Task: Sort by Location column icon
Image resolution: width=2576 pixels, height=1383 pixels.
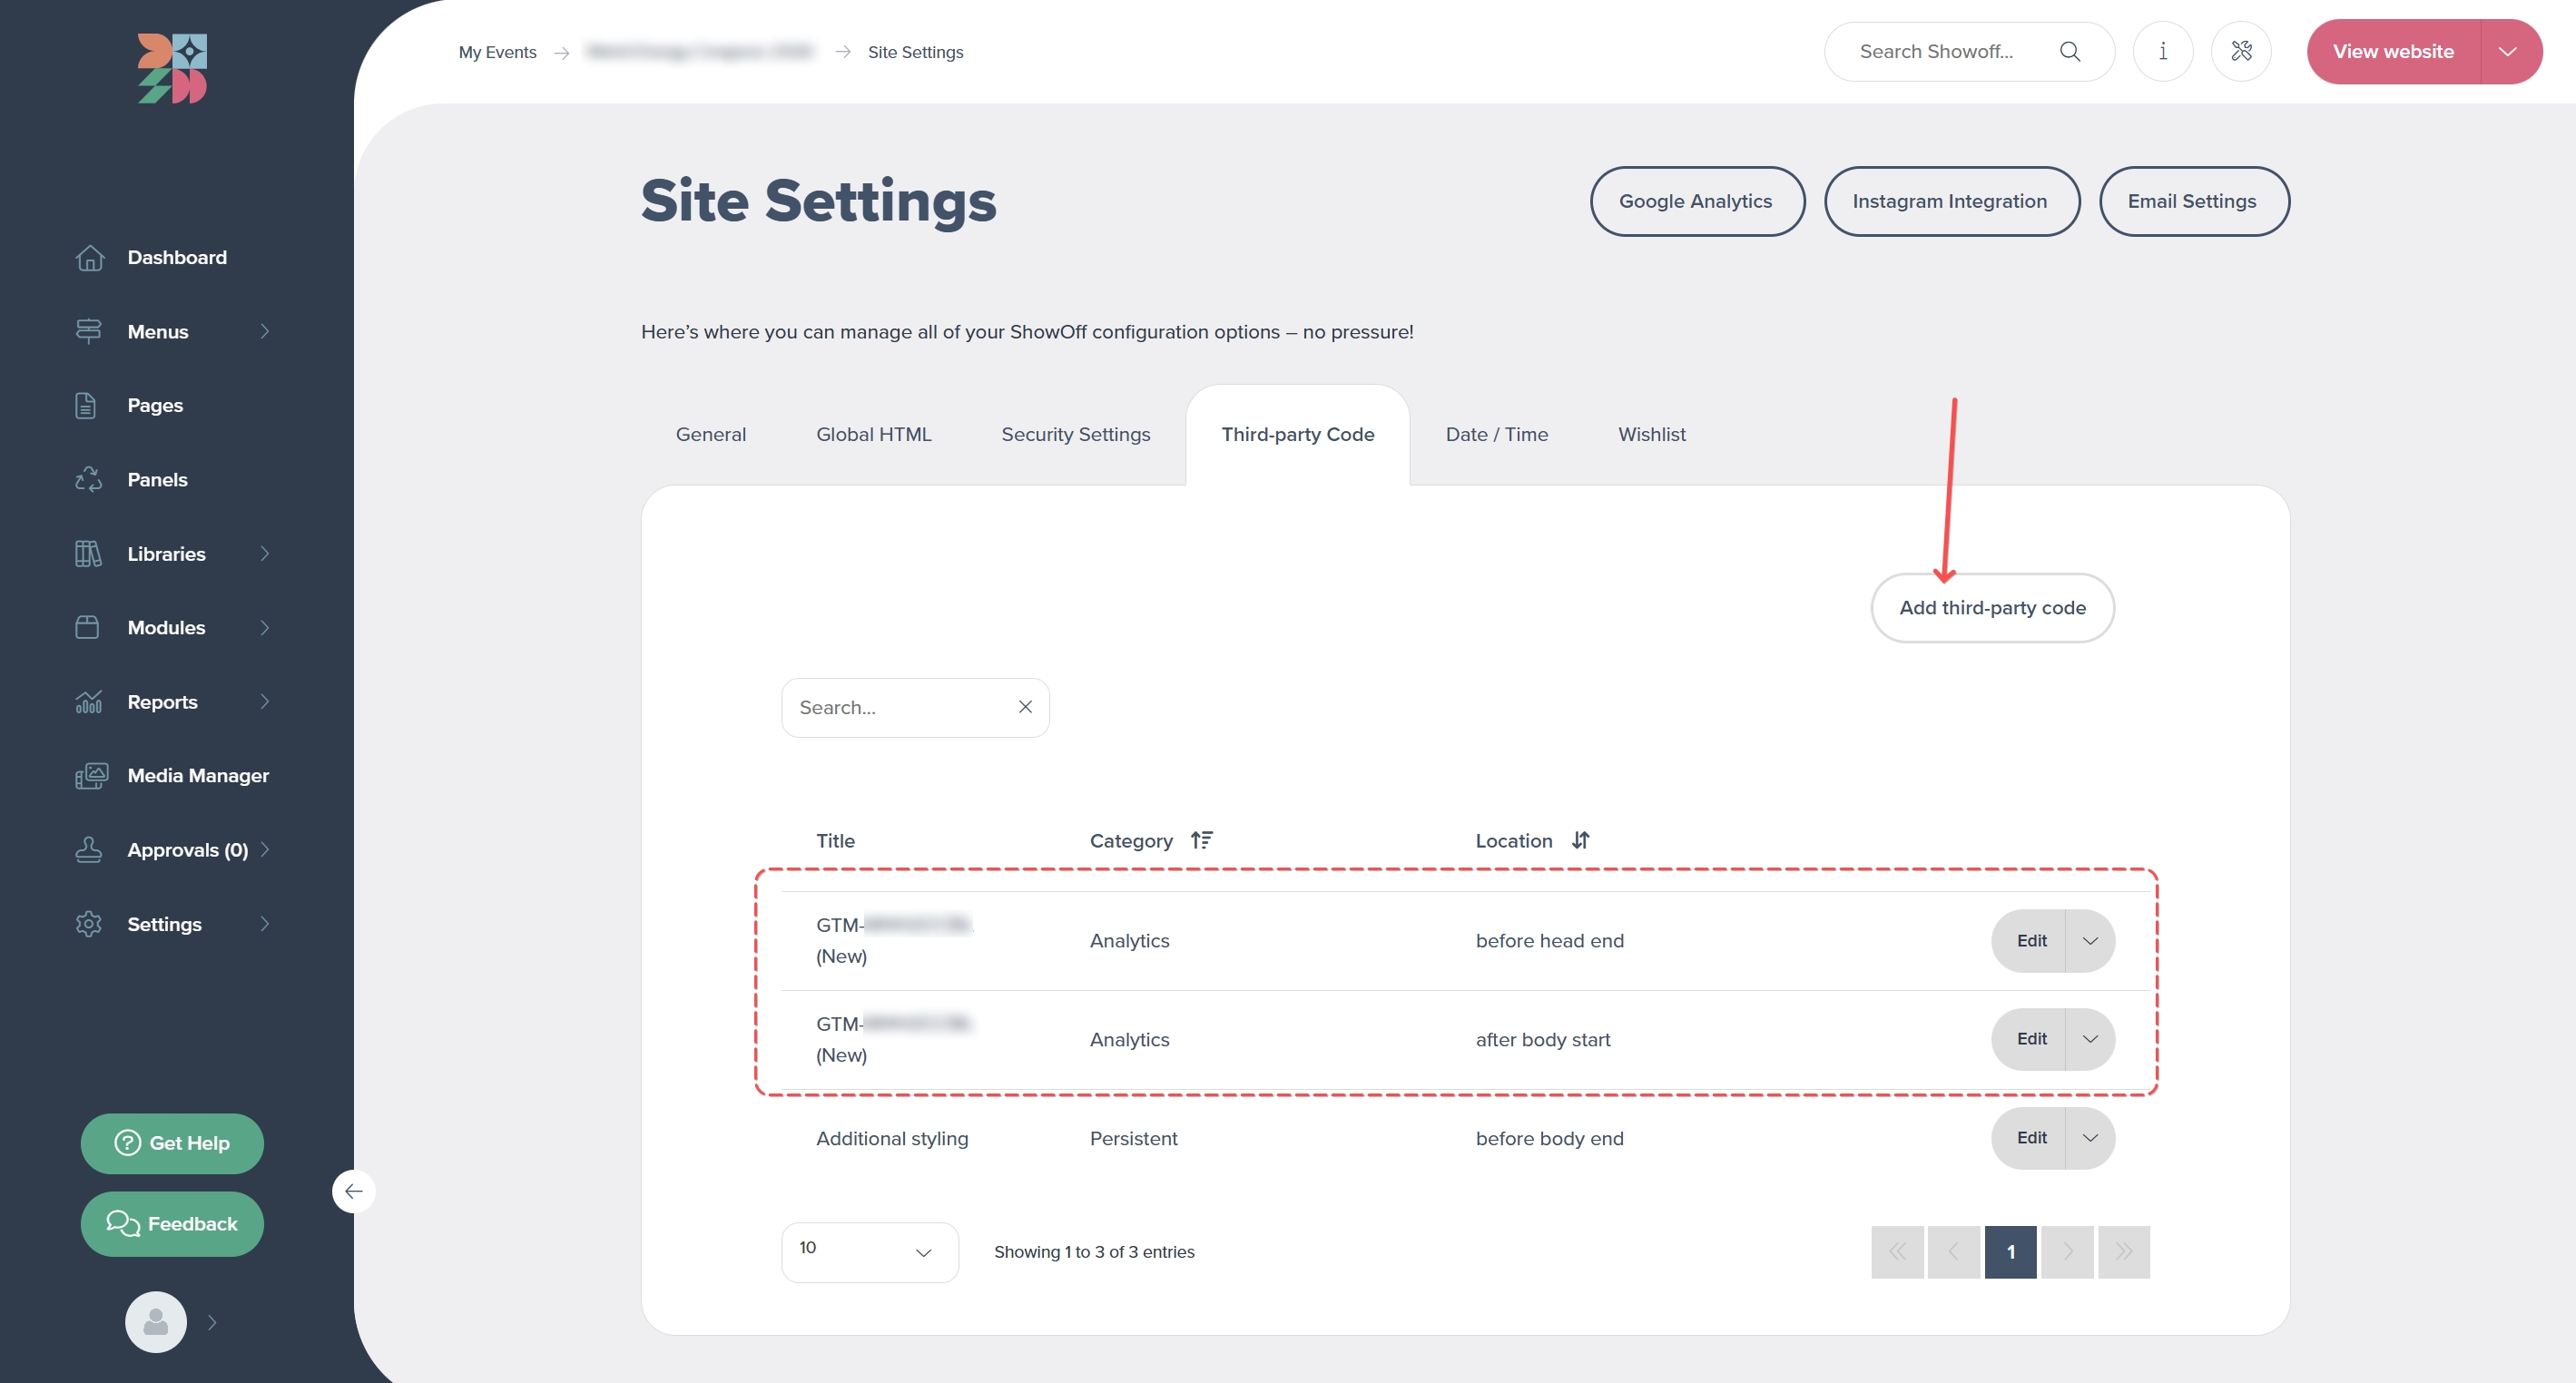Action: (x=1581, y=840)
